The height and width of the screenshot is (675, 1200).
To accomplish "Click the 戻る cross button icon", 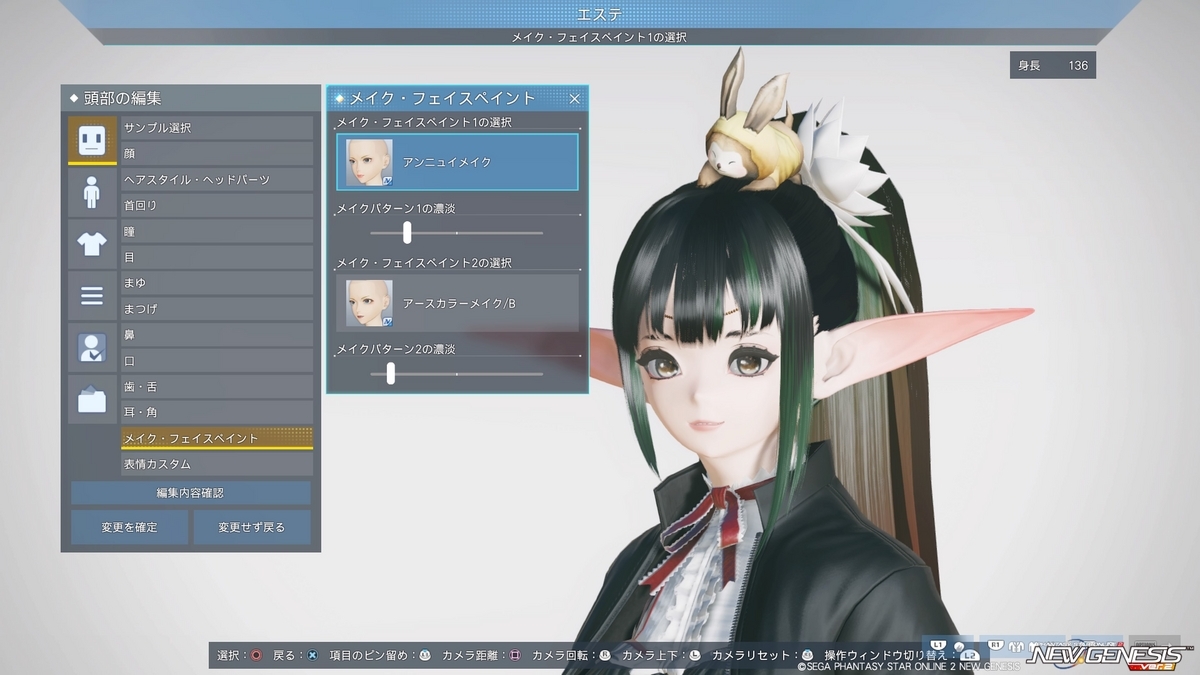I will click(x=312, y=655).
